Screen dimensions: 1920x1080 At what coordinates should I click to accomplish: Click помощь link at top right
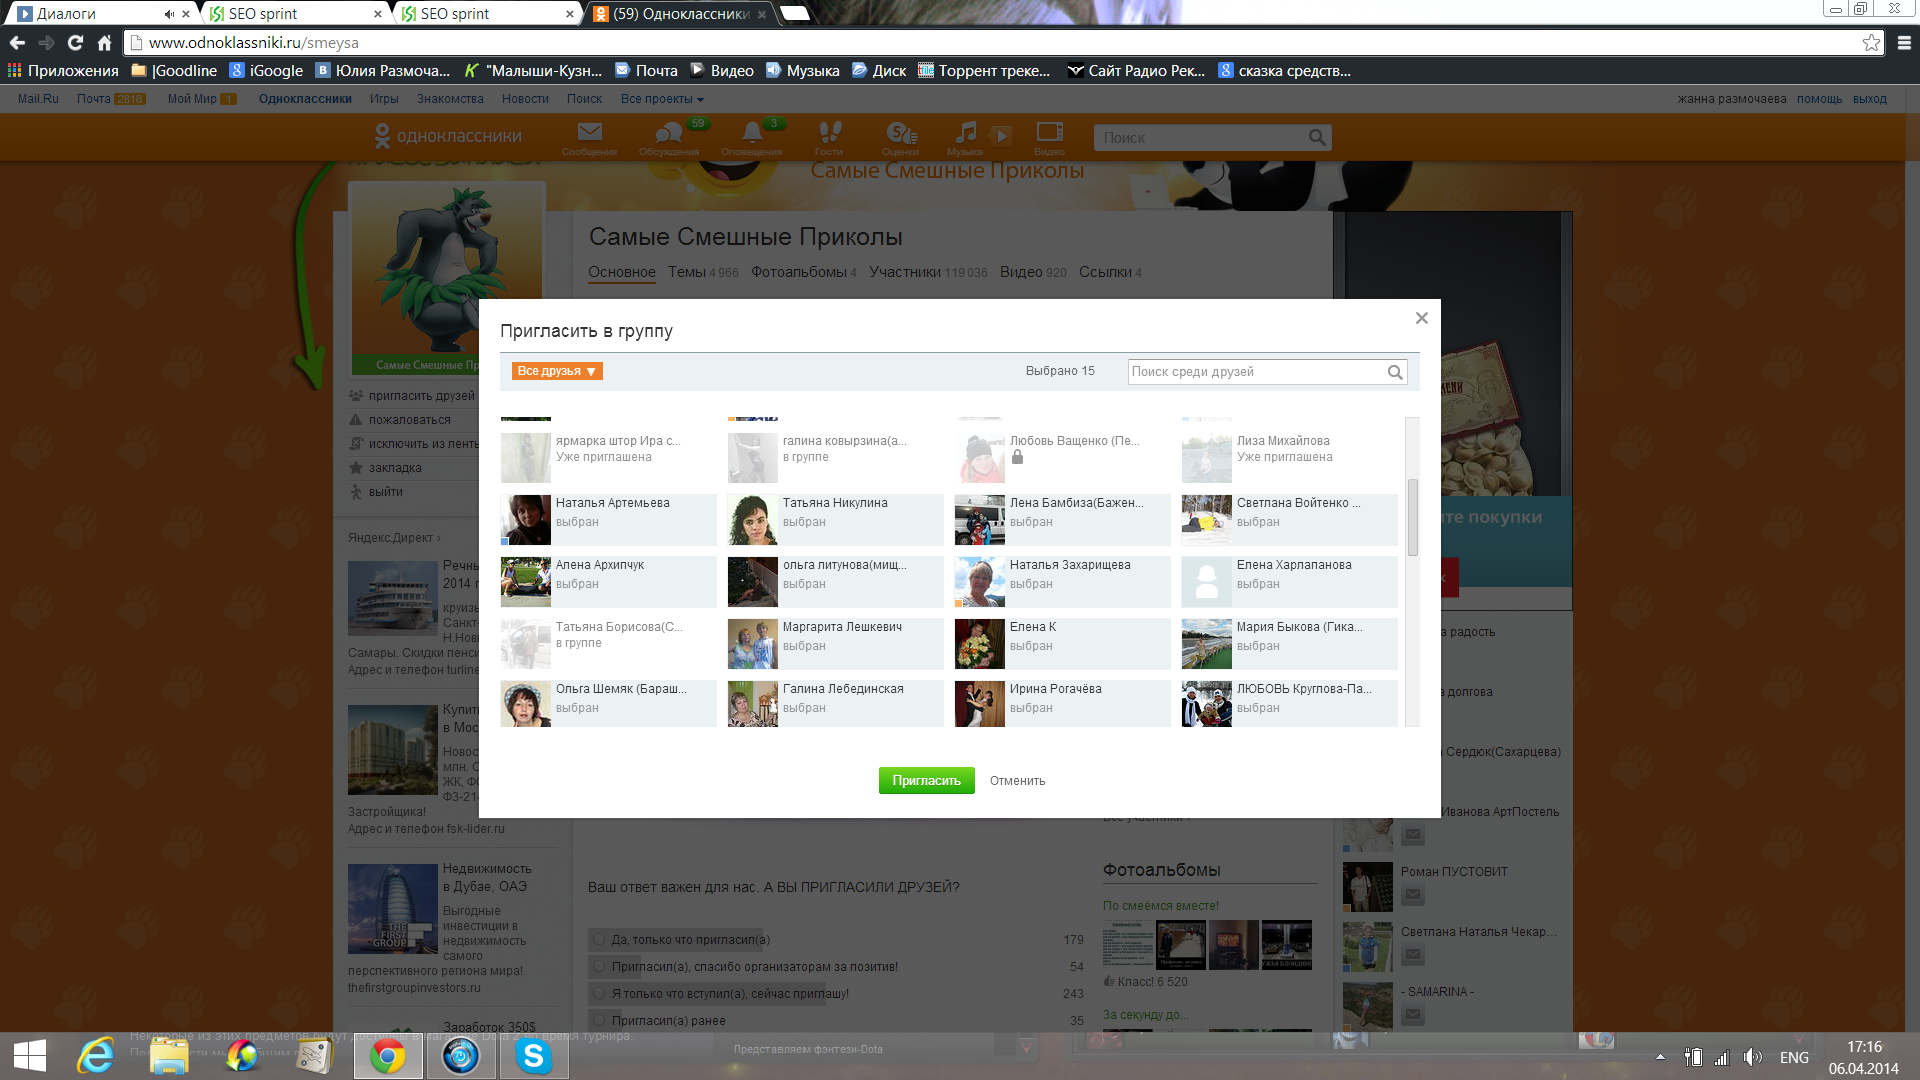coord(1819,99)
